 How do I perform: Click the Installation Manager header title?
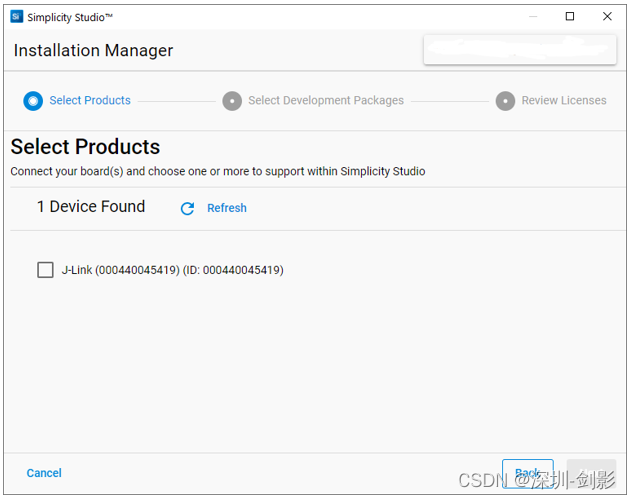pyautogui.click(x=93, y=50)
